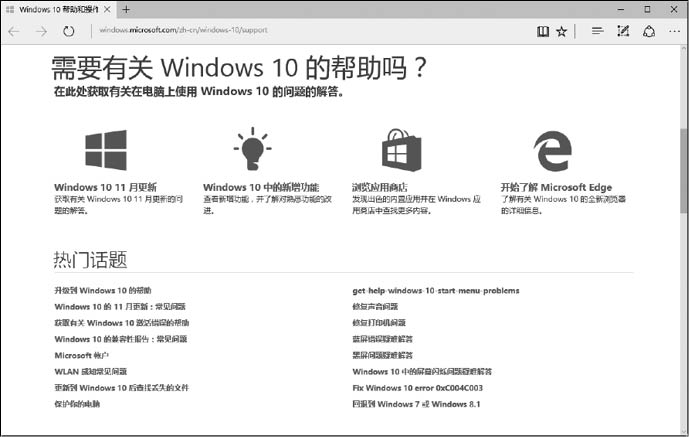
Task: Open 浏览应用商店 heading link
Action: (x=380, y=187)
